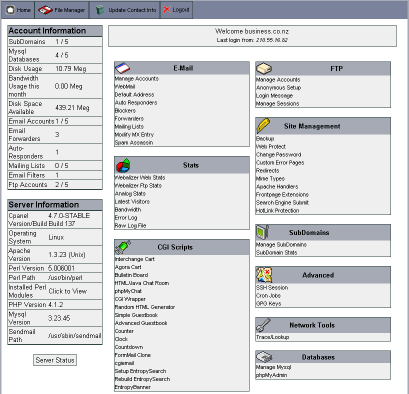Open the FormMail Clone link
The width and height of the screenshot is (409, 394).
coord(133,355)
